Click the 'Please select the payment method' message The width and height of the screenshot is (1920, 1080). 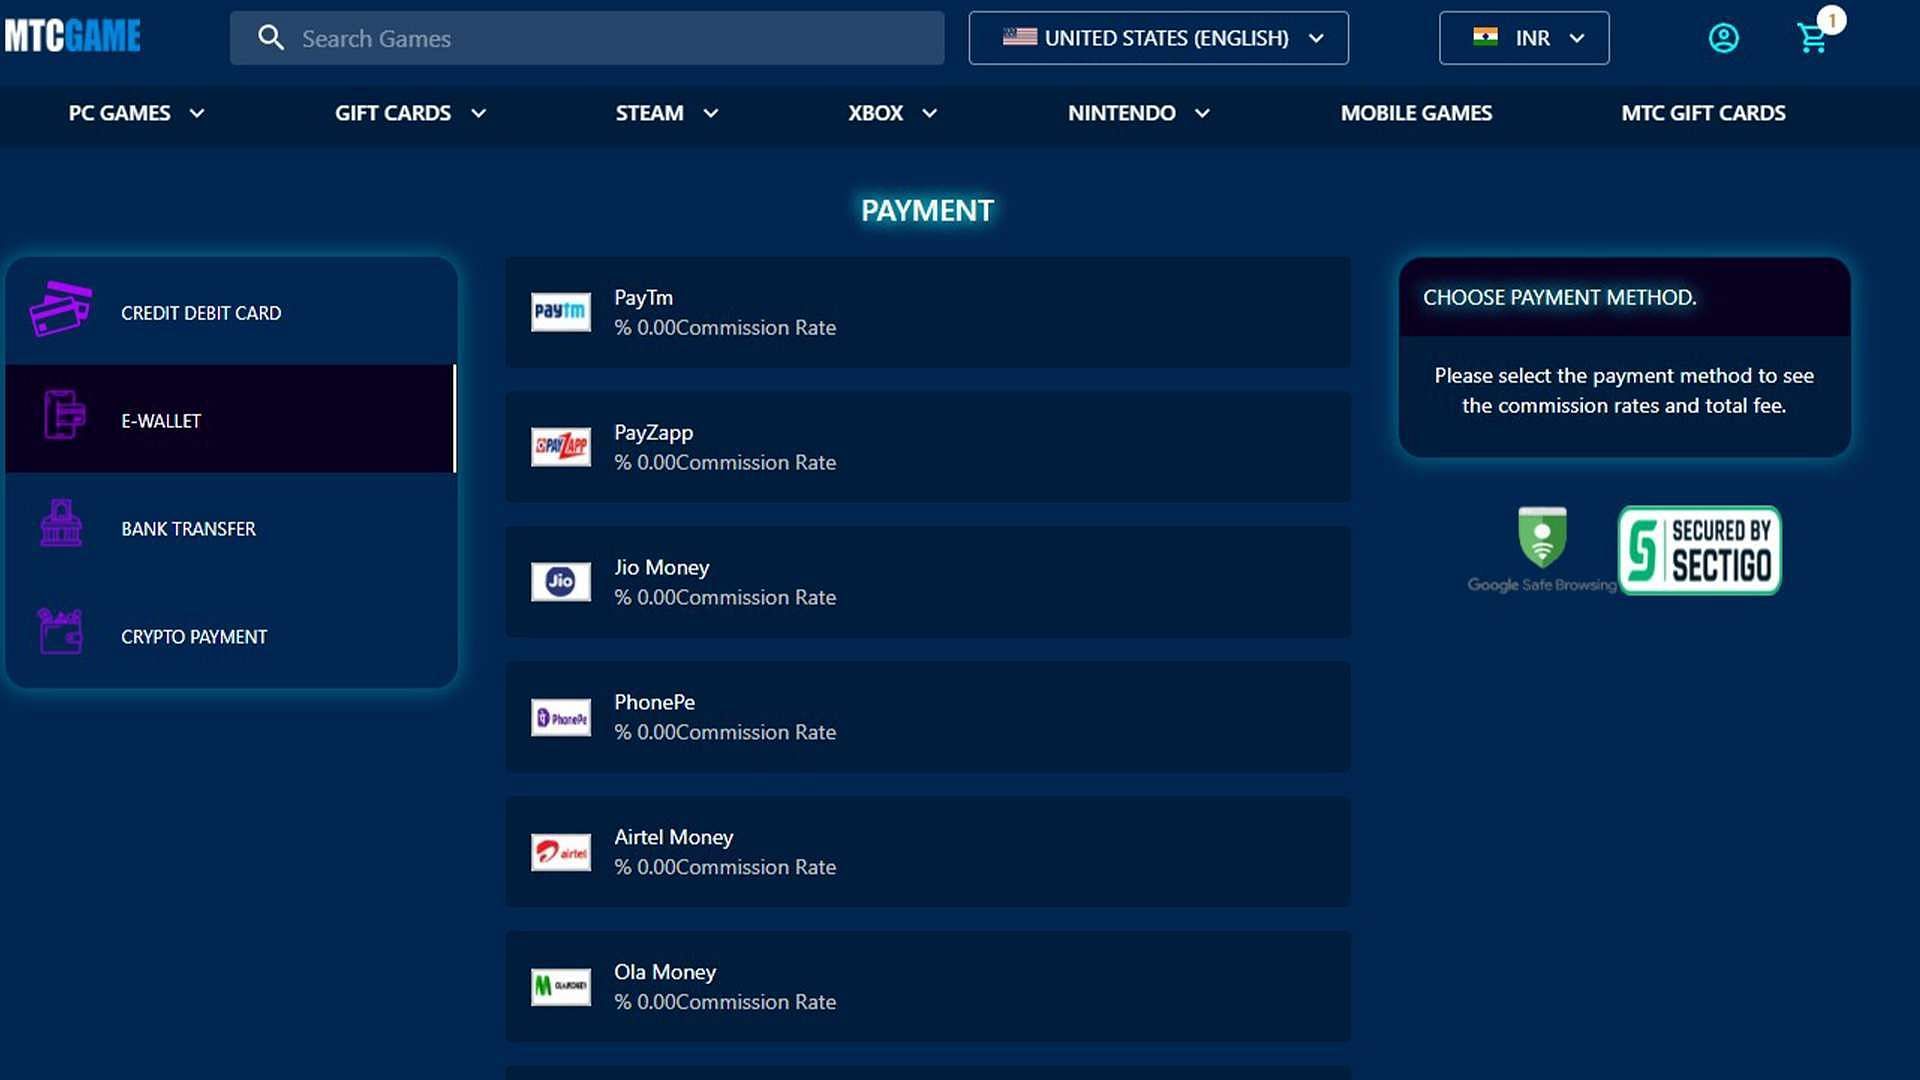(1624, 390)
